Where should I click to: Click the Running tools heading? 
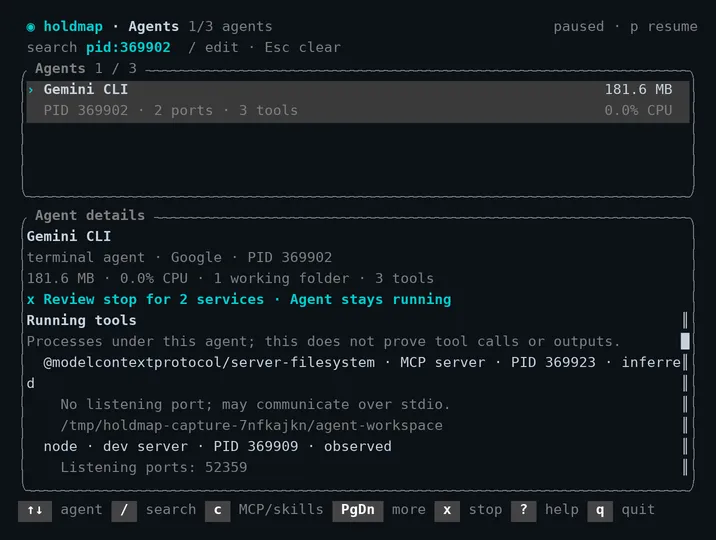[x=81, y=320]
